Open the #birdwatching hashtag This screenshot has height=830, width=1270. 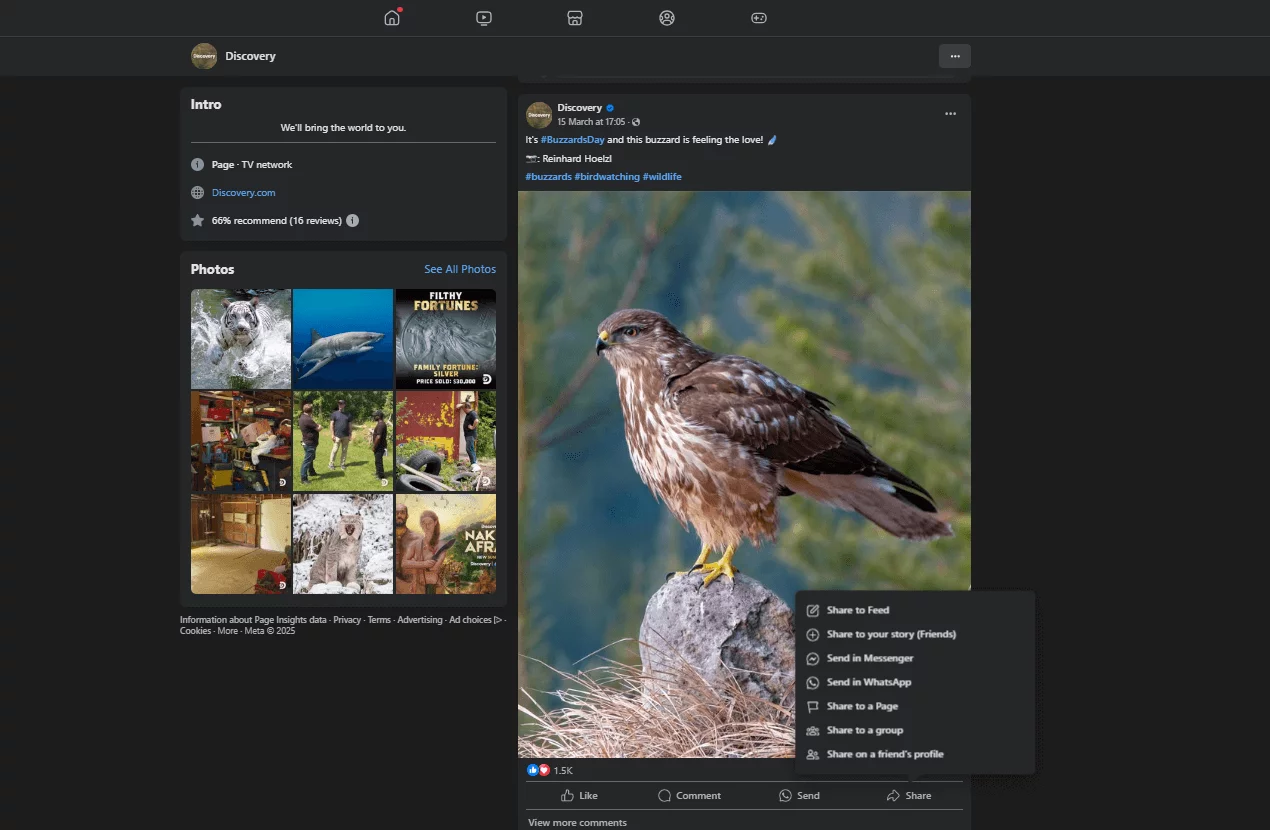(607, 177)
